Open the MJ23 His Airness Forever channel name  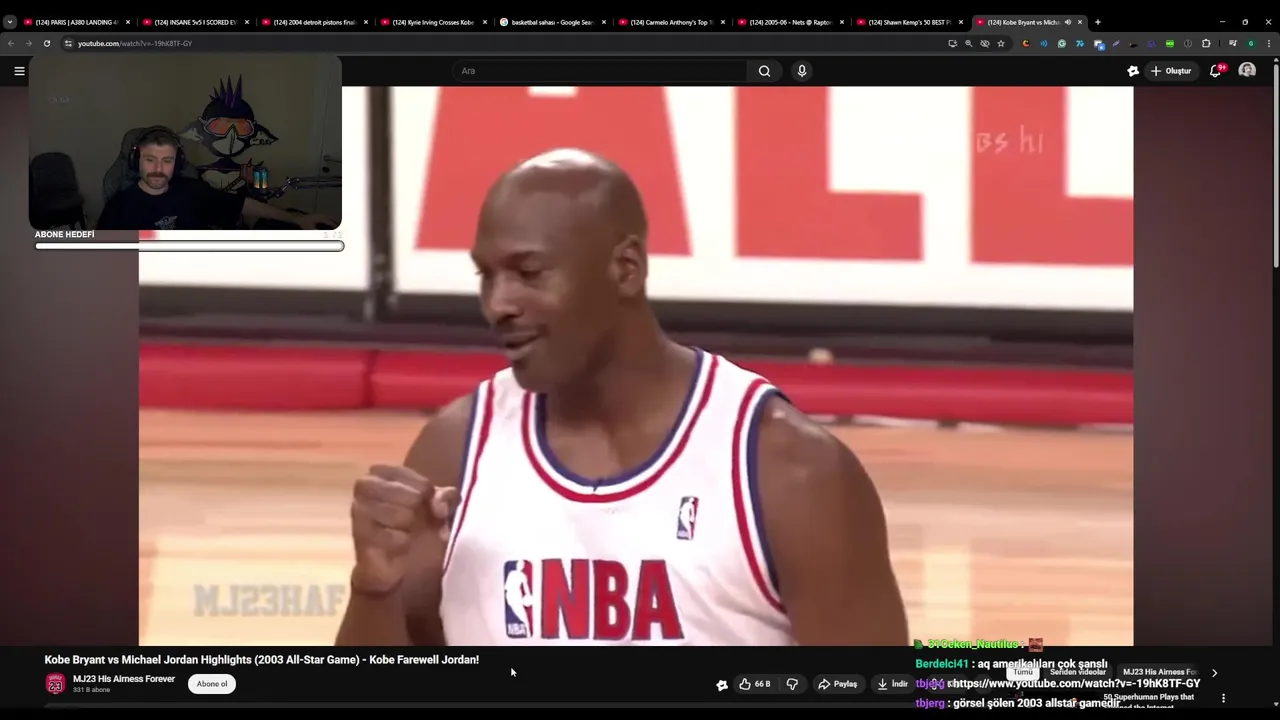coord(124,679)
